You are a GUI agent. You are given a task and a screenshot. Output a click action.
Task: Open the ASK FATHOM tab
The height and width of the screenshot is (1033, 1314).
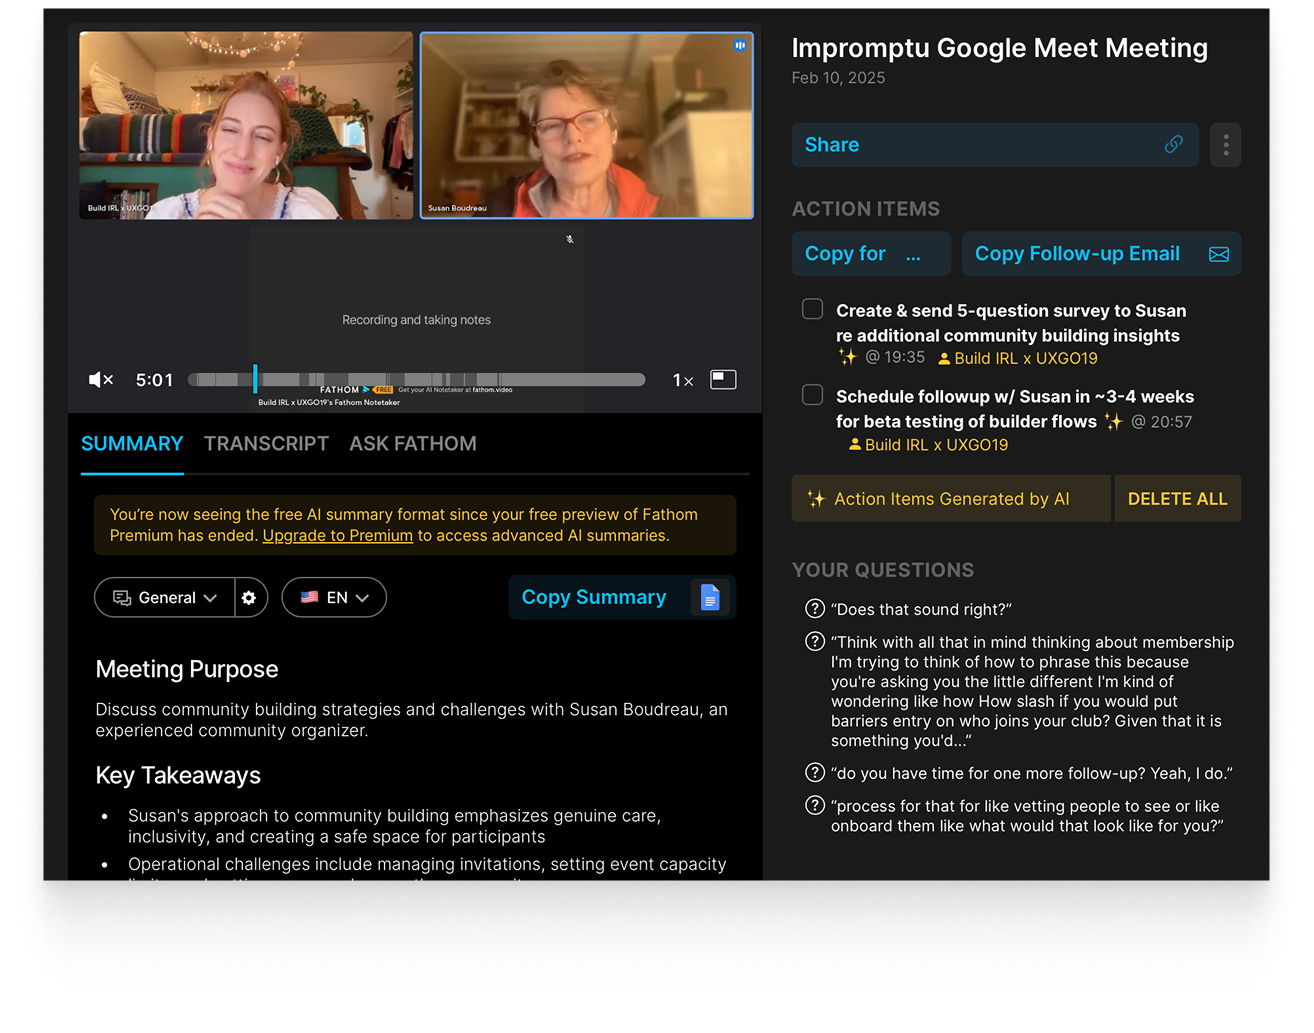[413, 444]
